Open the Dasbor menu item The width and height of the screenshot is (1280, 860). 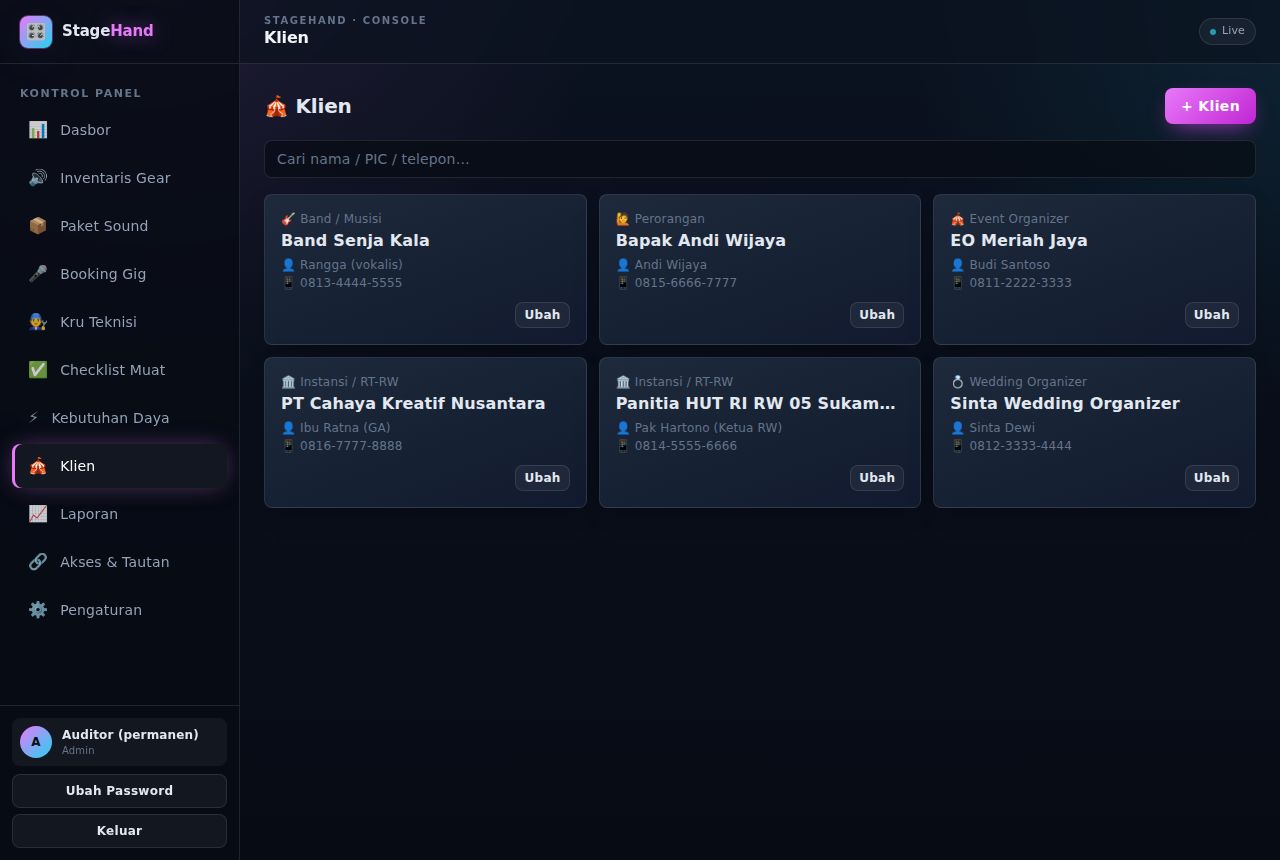point(120,130)
